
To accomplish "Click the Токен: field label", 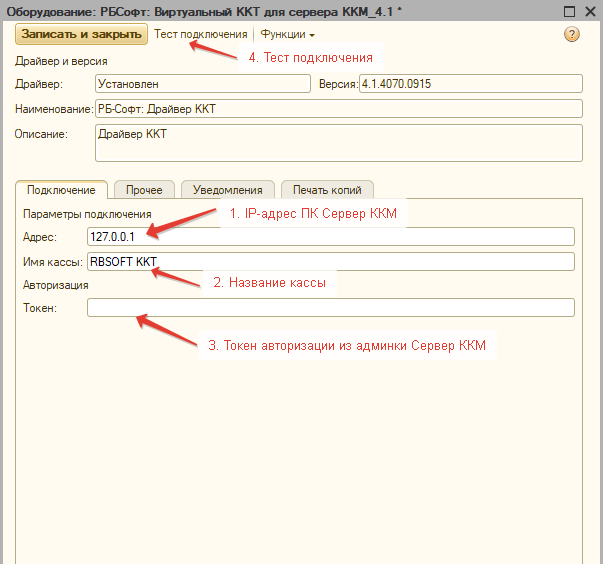I will click(x=40, y=308).
